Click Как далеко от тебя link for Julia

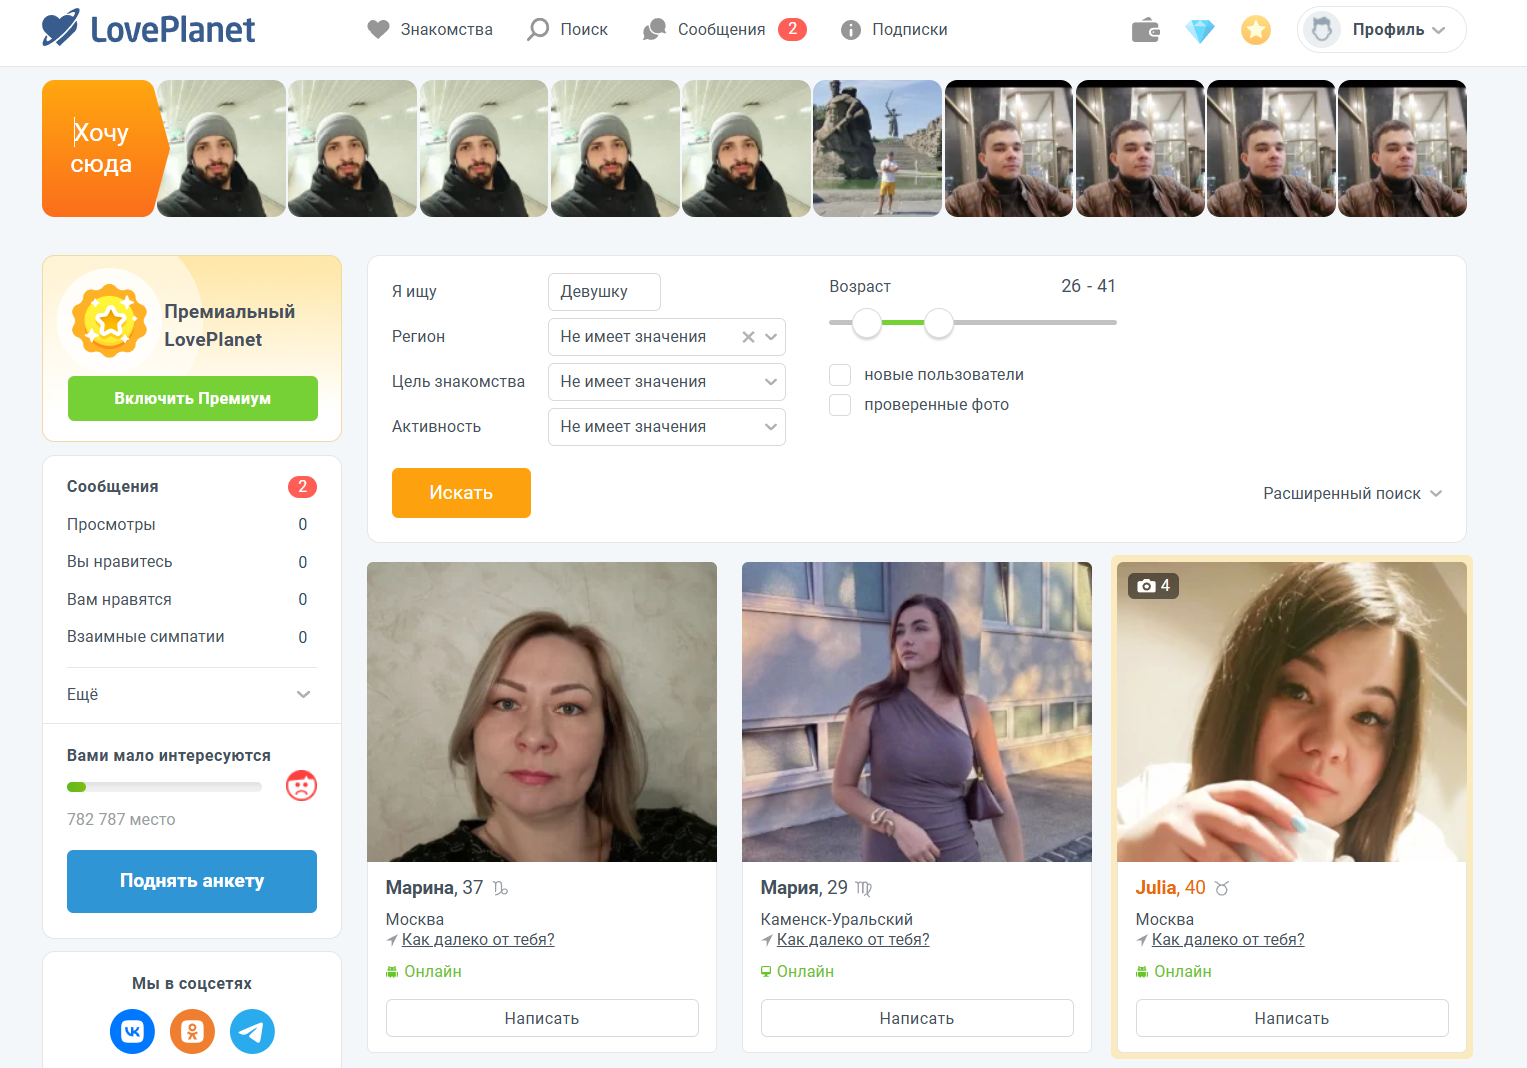1228,940
